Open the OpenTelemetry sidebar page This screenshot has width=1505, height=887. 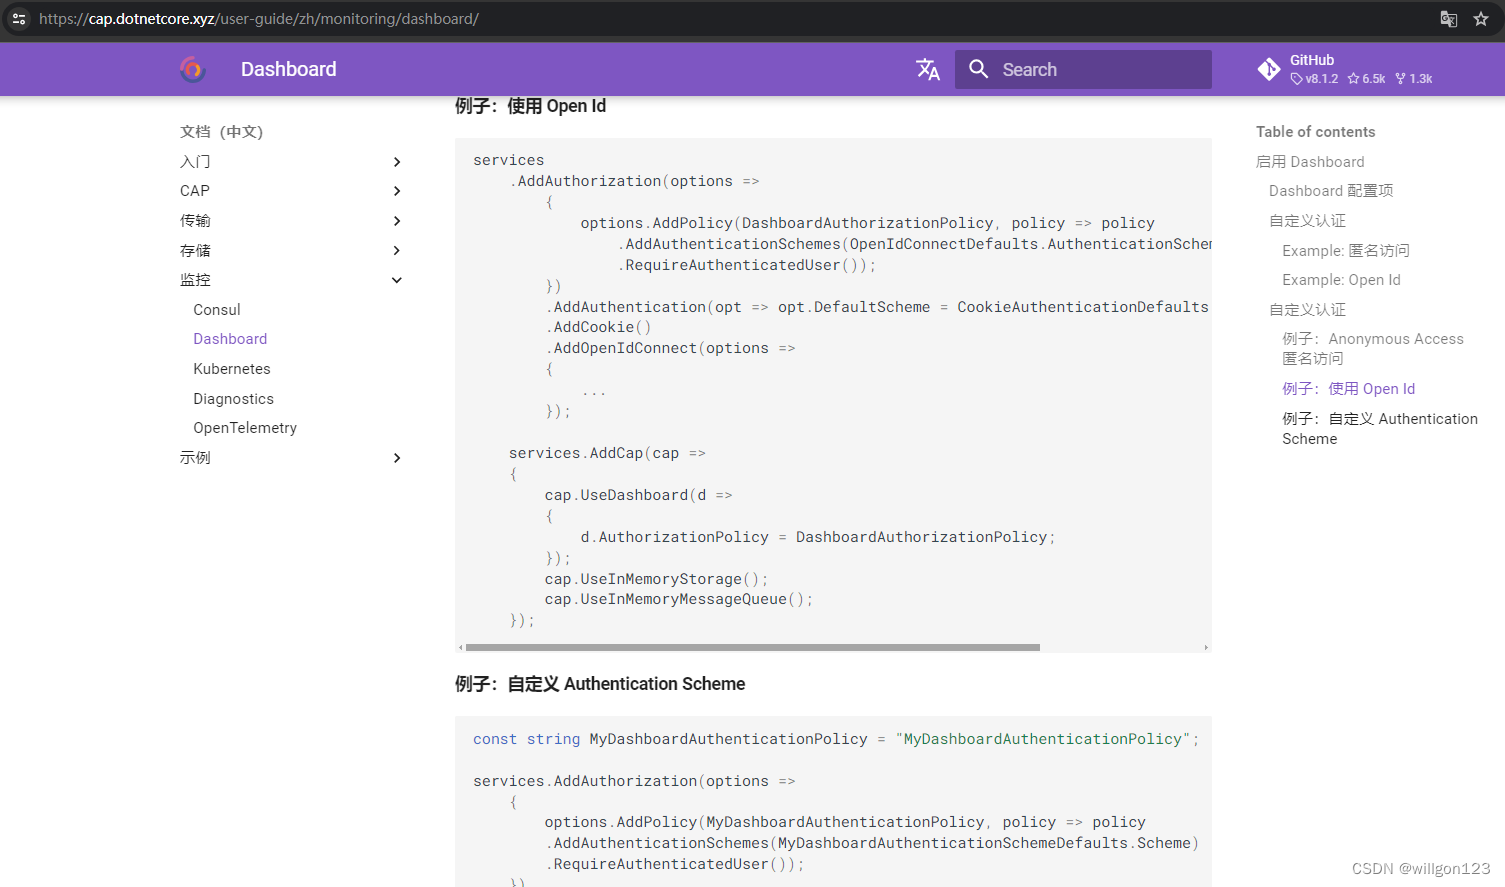click(x=245, y=428)
